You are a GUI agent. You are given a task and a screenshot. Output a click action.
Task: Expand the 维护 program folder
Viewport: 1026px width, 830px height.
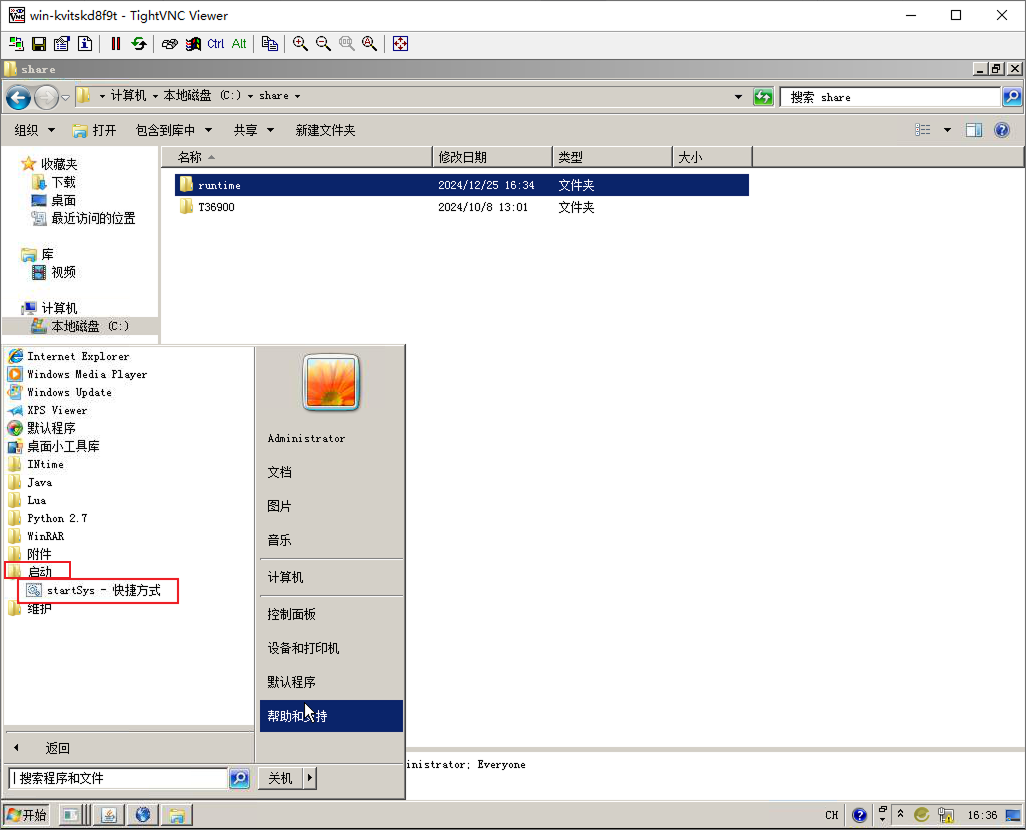pyautogui.click(x=30, y=609)
